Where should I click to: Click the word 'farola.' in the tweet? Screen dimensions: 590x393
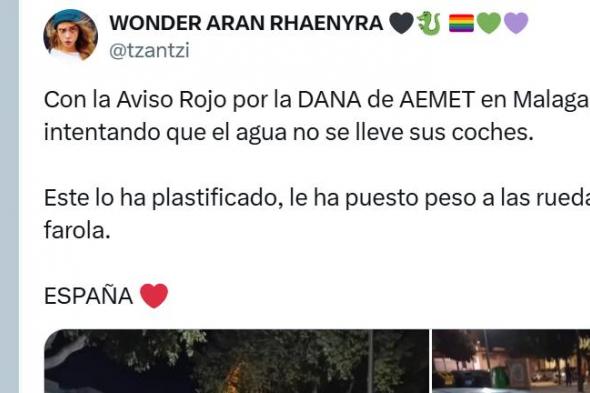pyautogui.click(x=77, y=230)
